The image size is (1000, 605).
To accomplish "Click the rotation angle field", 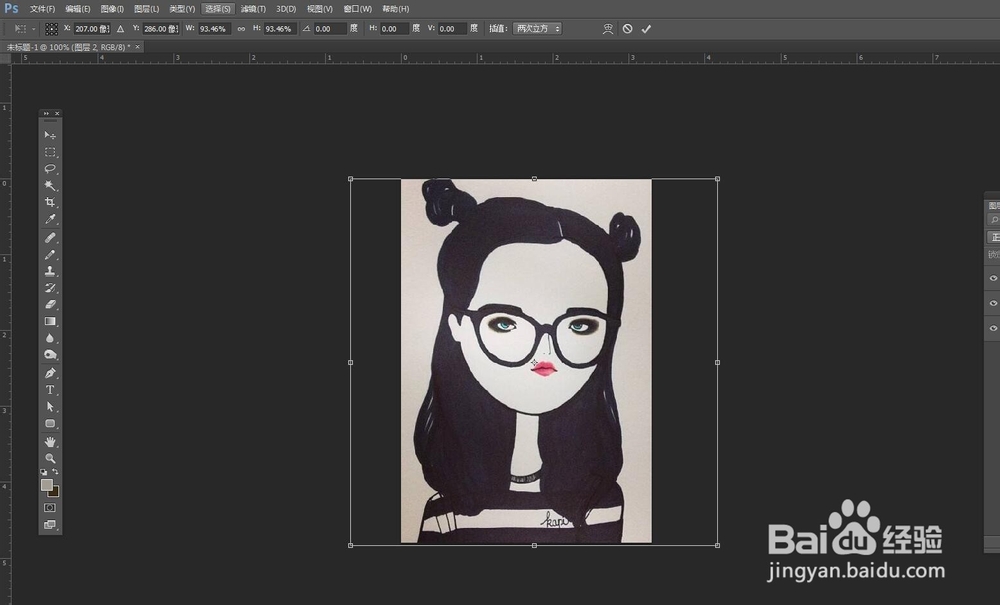I will coord(330,29).
